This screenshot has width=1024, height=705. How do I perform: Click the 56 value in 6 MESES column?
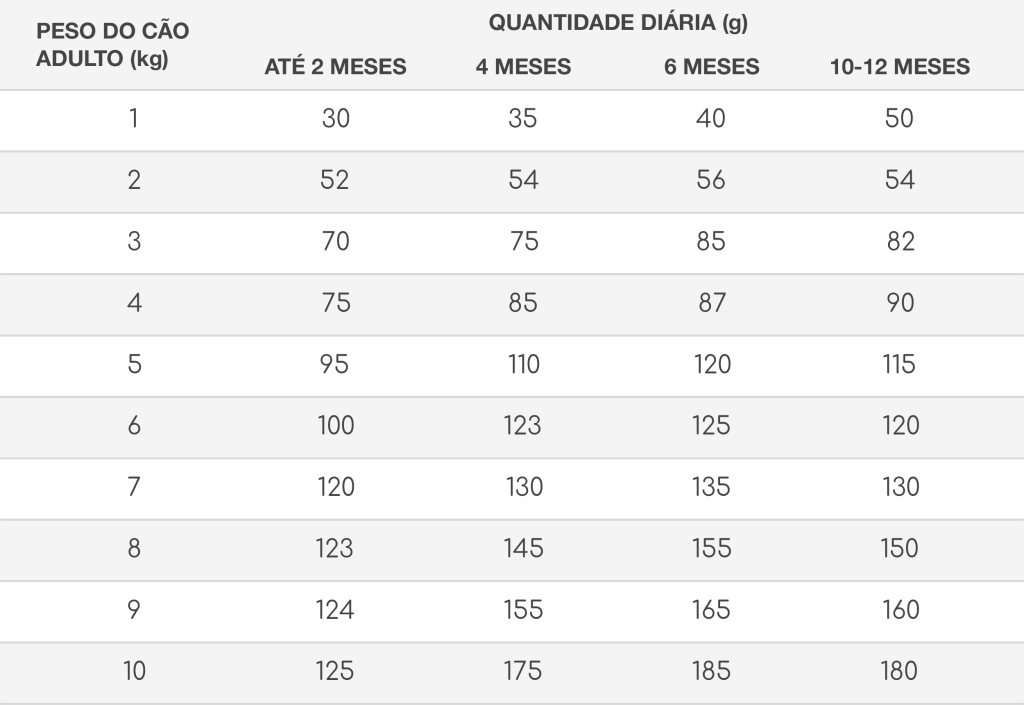click(711, 180)
